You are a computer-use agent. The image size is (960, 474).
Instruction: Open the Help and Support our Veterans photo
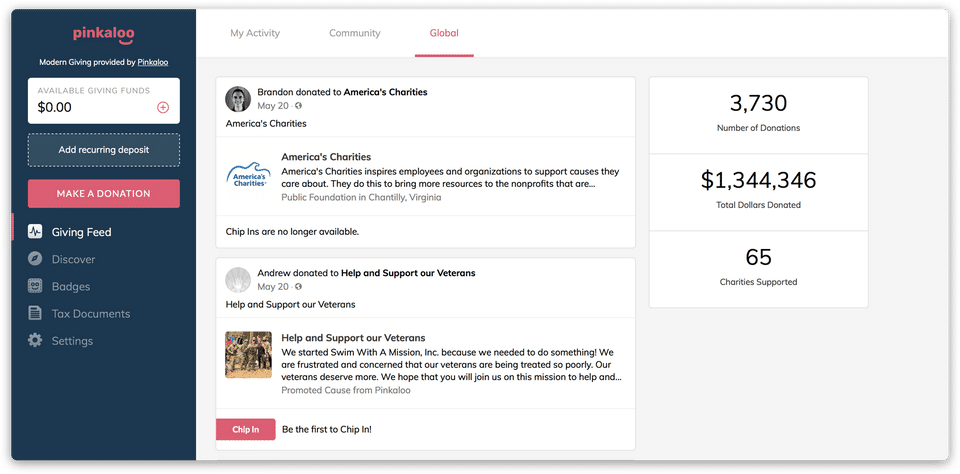[x=249, y=355]
